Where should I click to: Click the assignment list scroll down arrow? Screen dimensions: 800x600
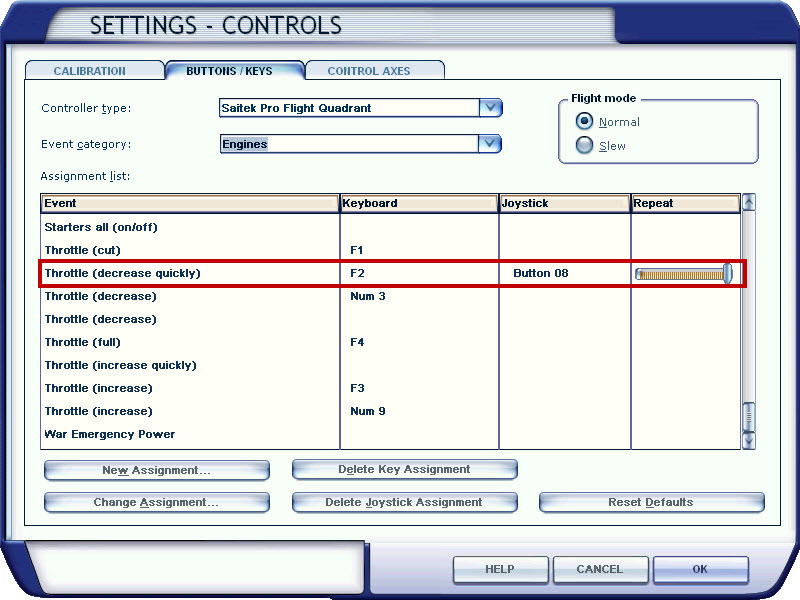(748, 440)
